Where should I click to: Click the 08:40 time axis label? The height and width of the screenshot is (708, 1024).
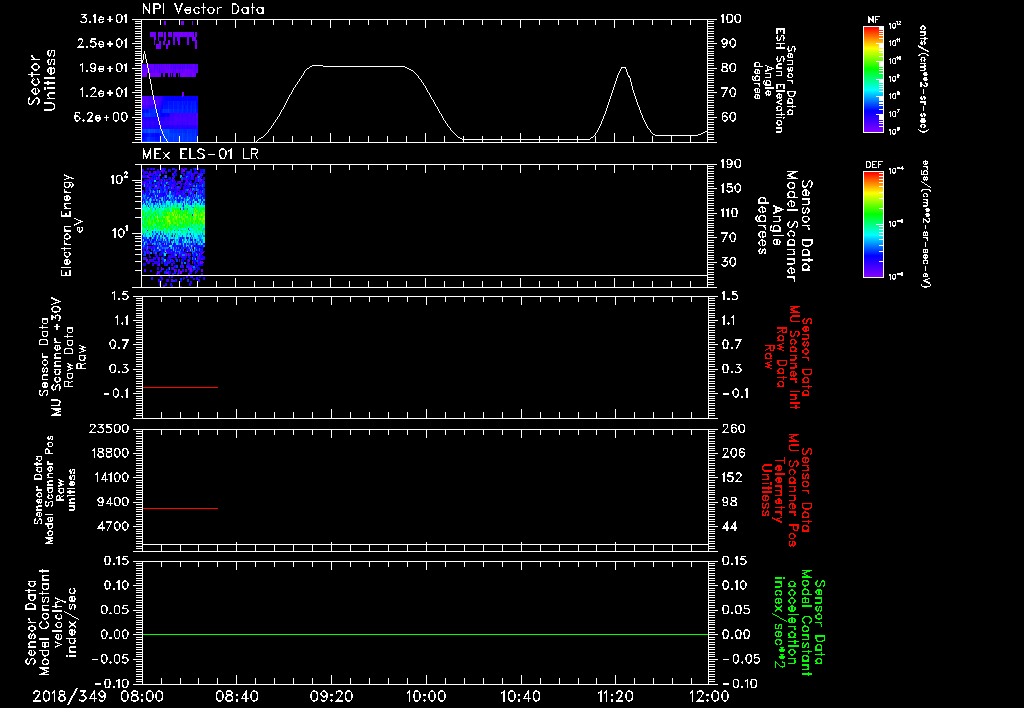point(236,696)
